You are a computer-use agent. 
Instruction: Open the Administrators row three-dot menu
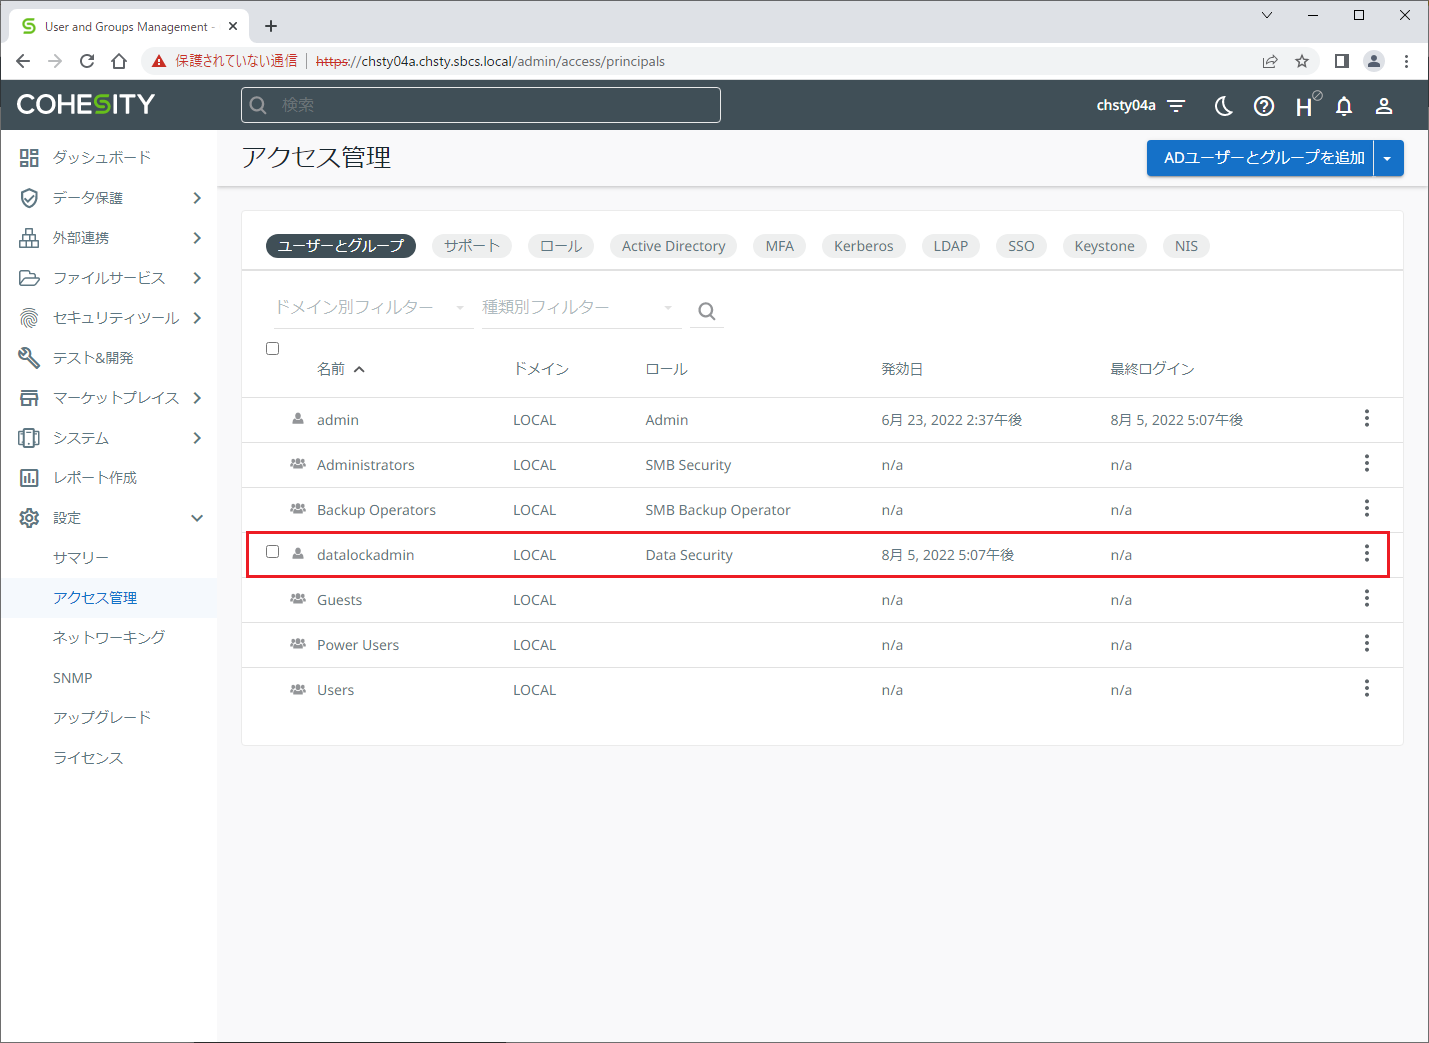[x=1367, y=464]
